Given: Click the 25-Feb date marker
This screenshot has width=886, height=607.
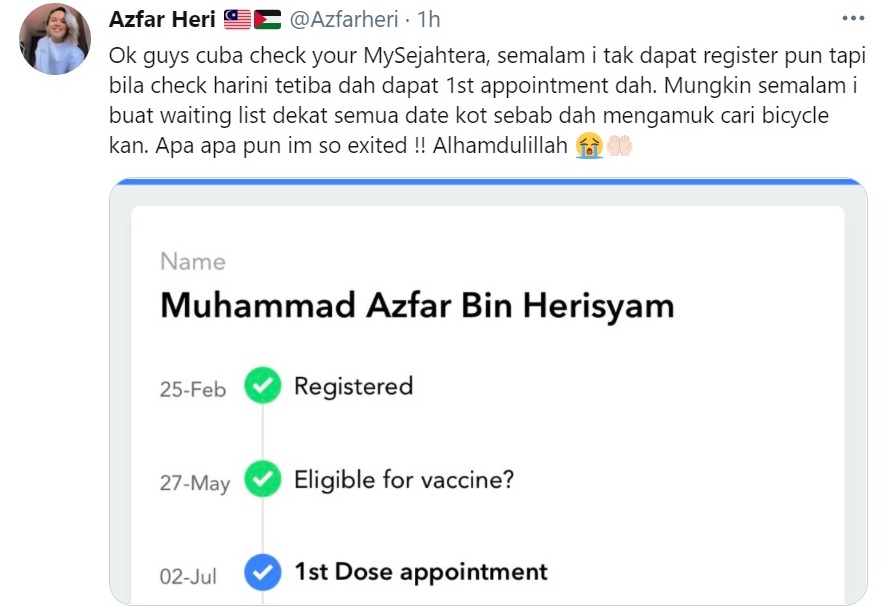Looking at the screenshot, I should coord(193,389).
